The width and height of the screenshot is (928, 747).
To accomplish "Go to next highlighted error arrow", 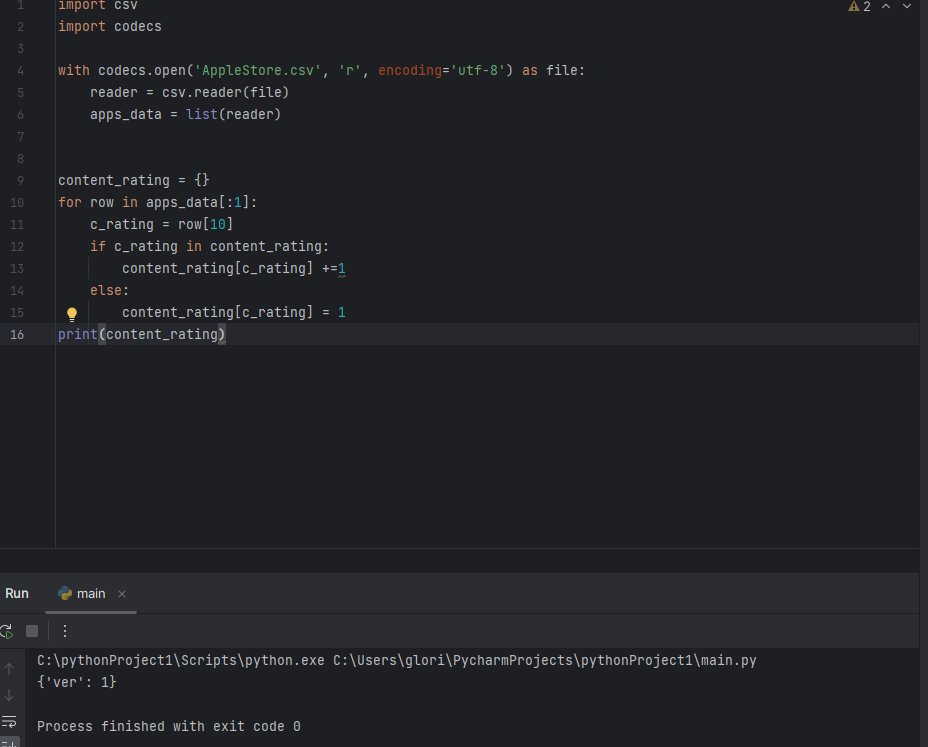I will point(907,7).
